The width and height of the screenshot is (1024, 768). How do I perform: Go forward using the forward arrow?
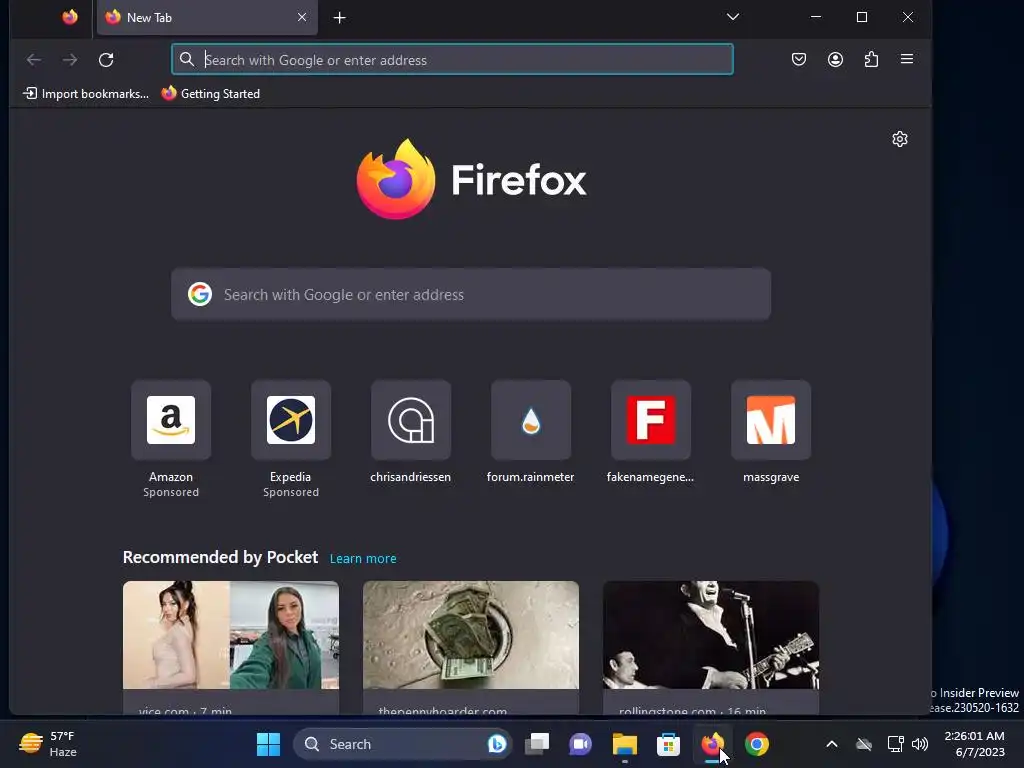[x=70, y=60]
